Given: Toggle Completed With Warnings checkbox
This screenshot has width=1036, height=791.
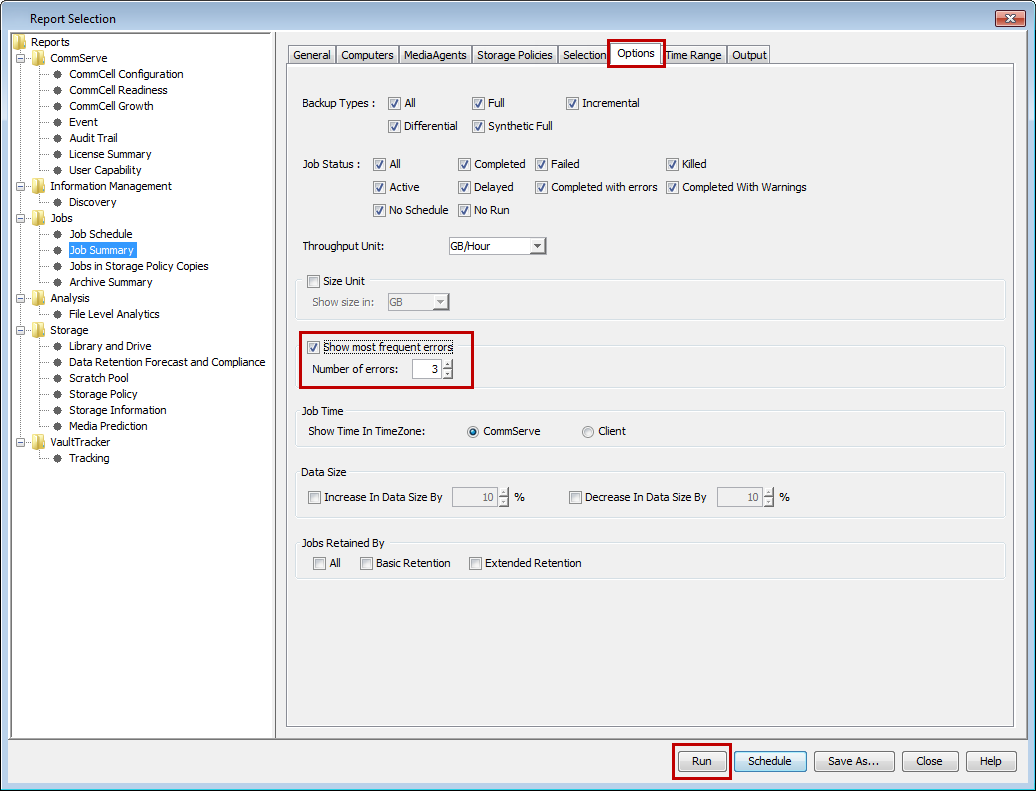Looking at the screenshot, I should pyautogui.click(x=673, y=187).
